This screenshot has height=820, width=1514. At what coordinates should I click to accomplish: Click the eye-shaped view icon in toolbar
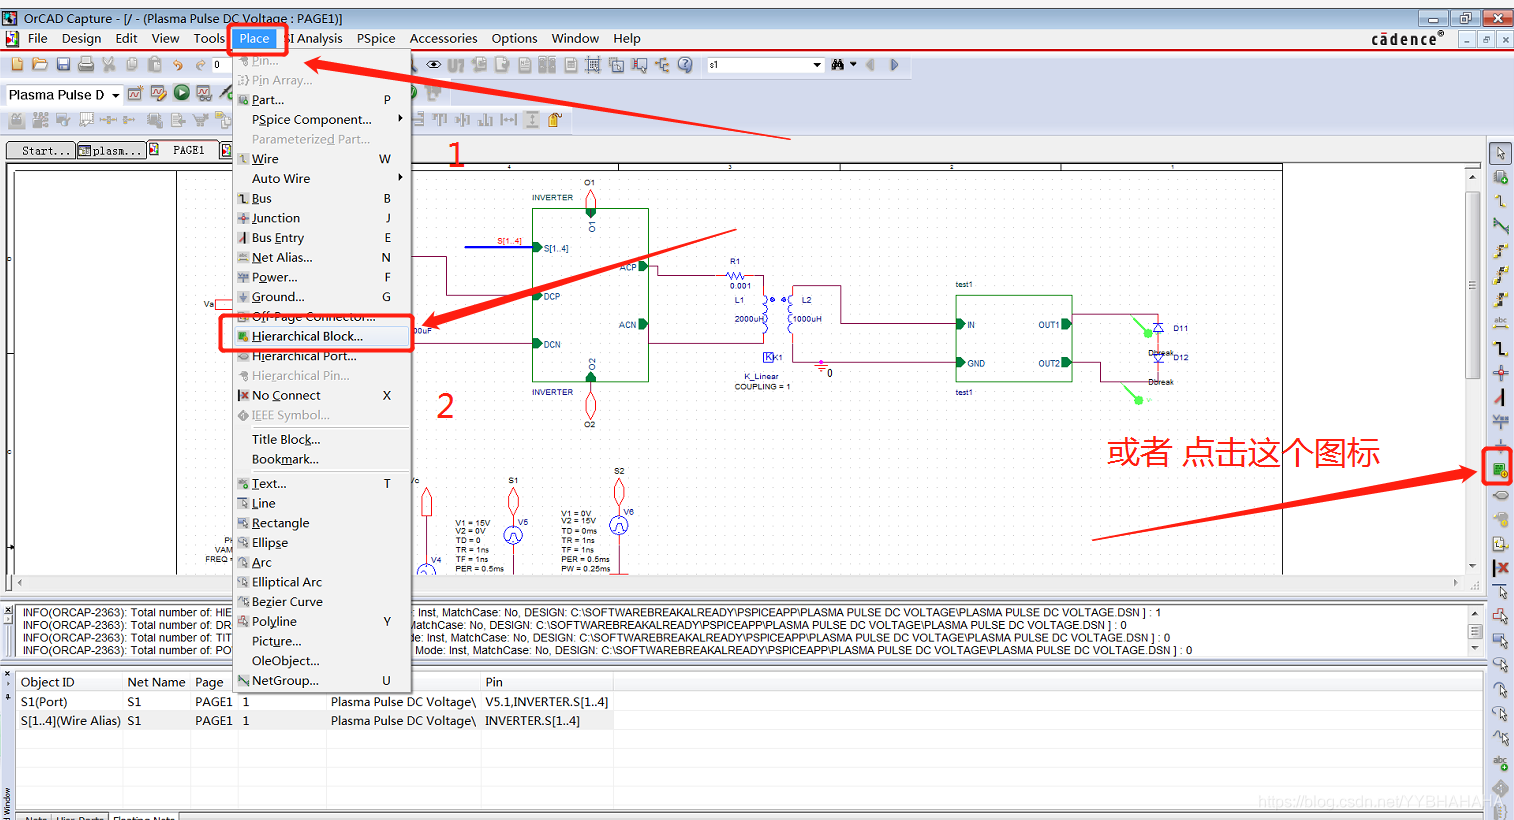433,64
